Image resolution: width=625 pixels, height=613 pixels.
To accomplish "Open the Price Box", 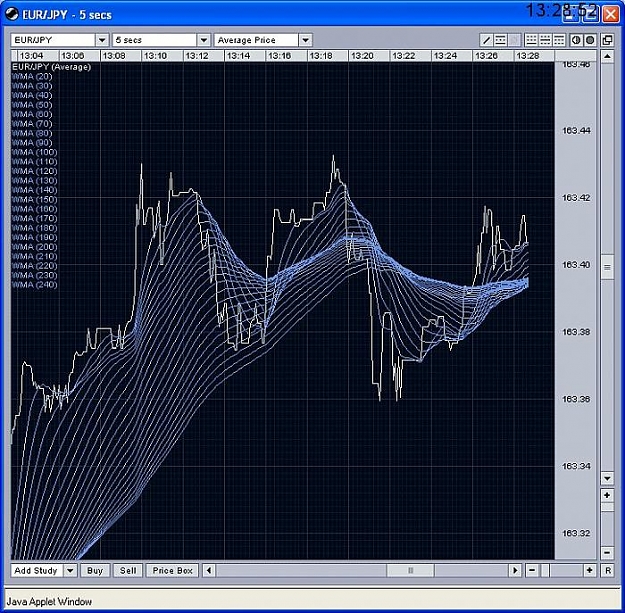I will coord(172,570).
